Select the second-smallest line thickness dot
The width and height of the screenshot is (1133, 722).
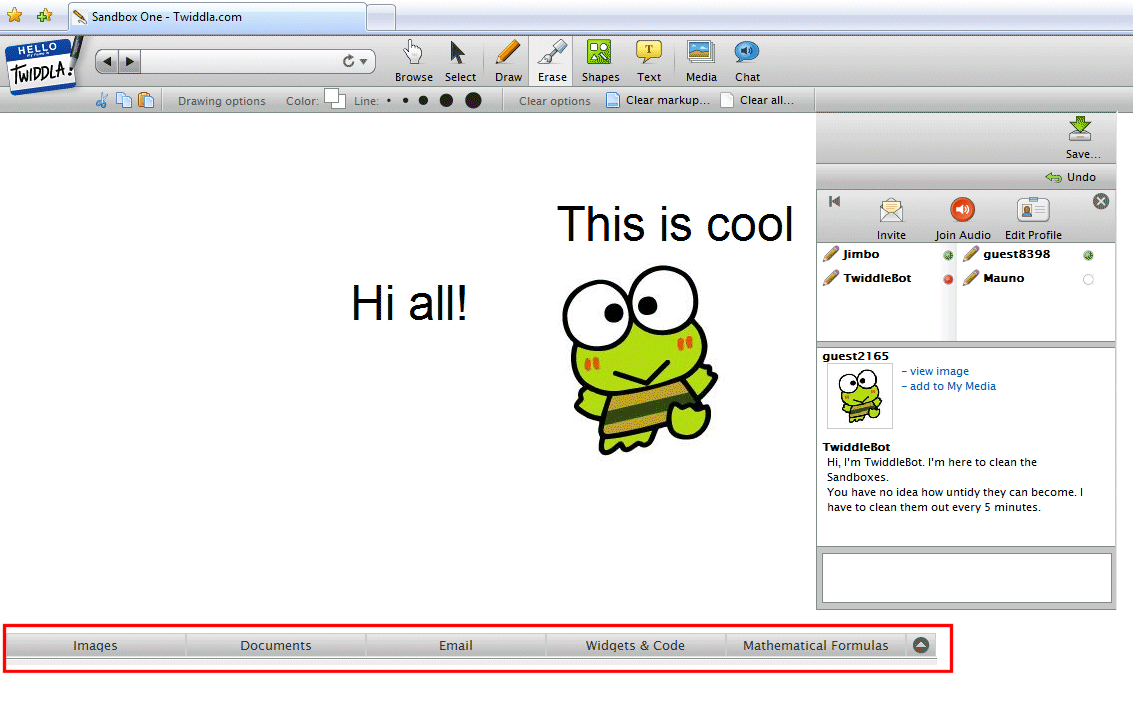tap(405, 100)
